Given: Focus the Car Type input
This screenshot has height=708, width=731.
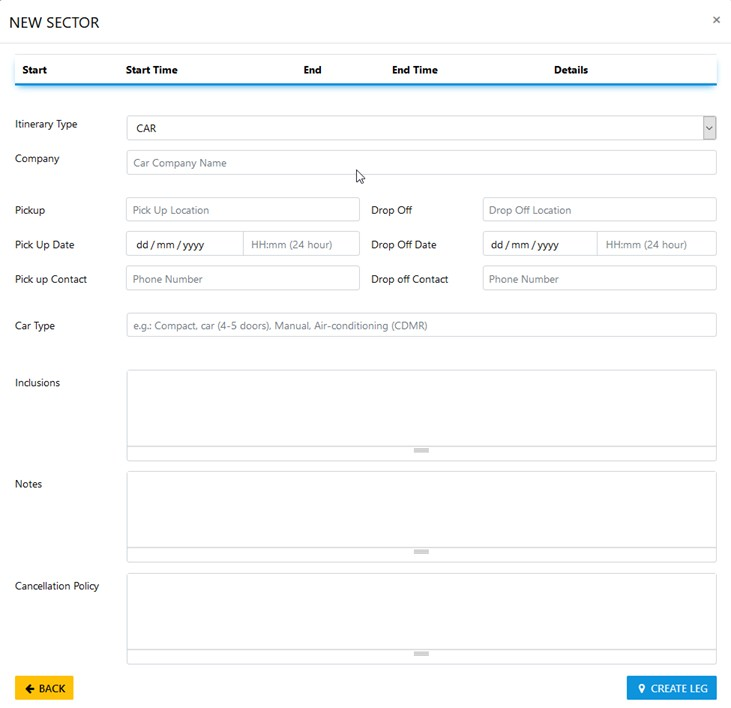Looking at the screenshot, I should tap(420, 325).
